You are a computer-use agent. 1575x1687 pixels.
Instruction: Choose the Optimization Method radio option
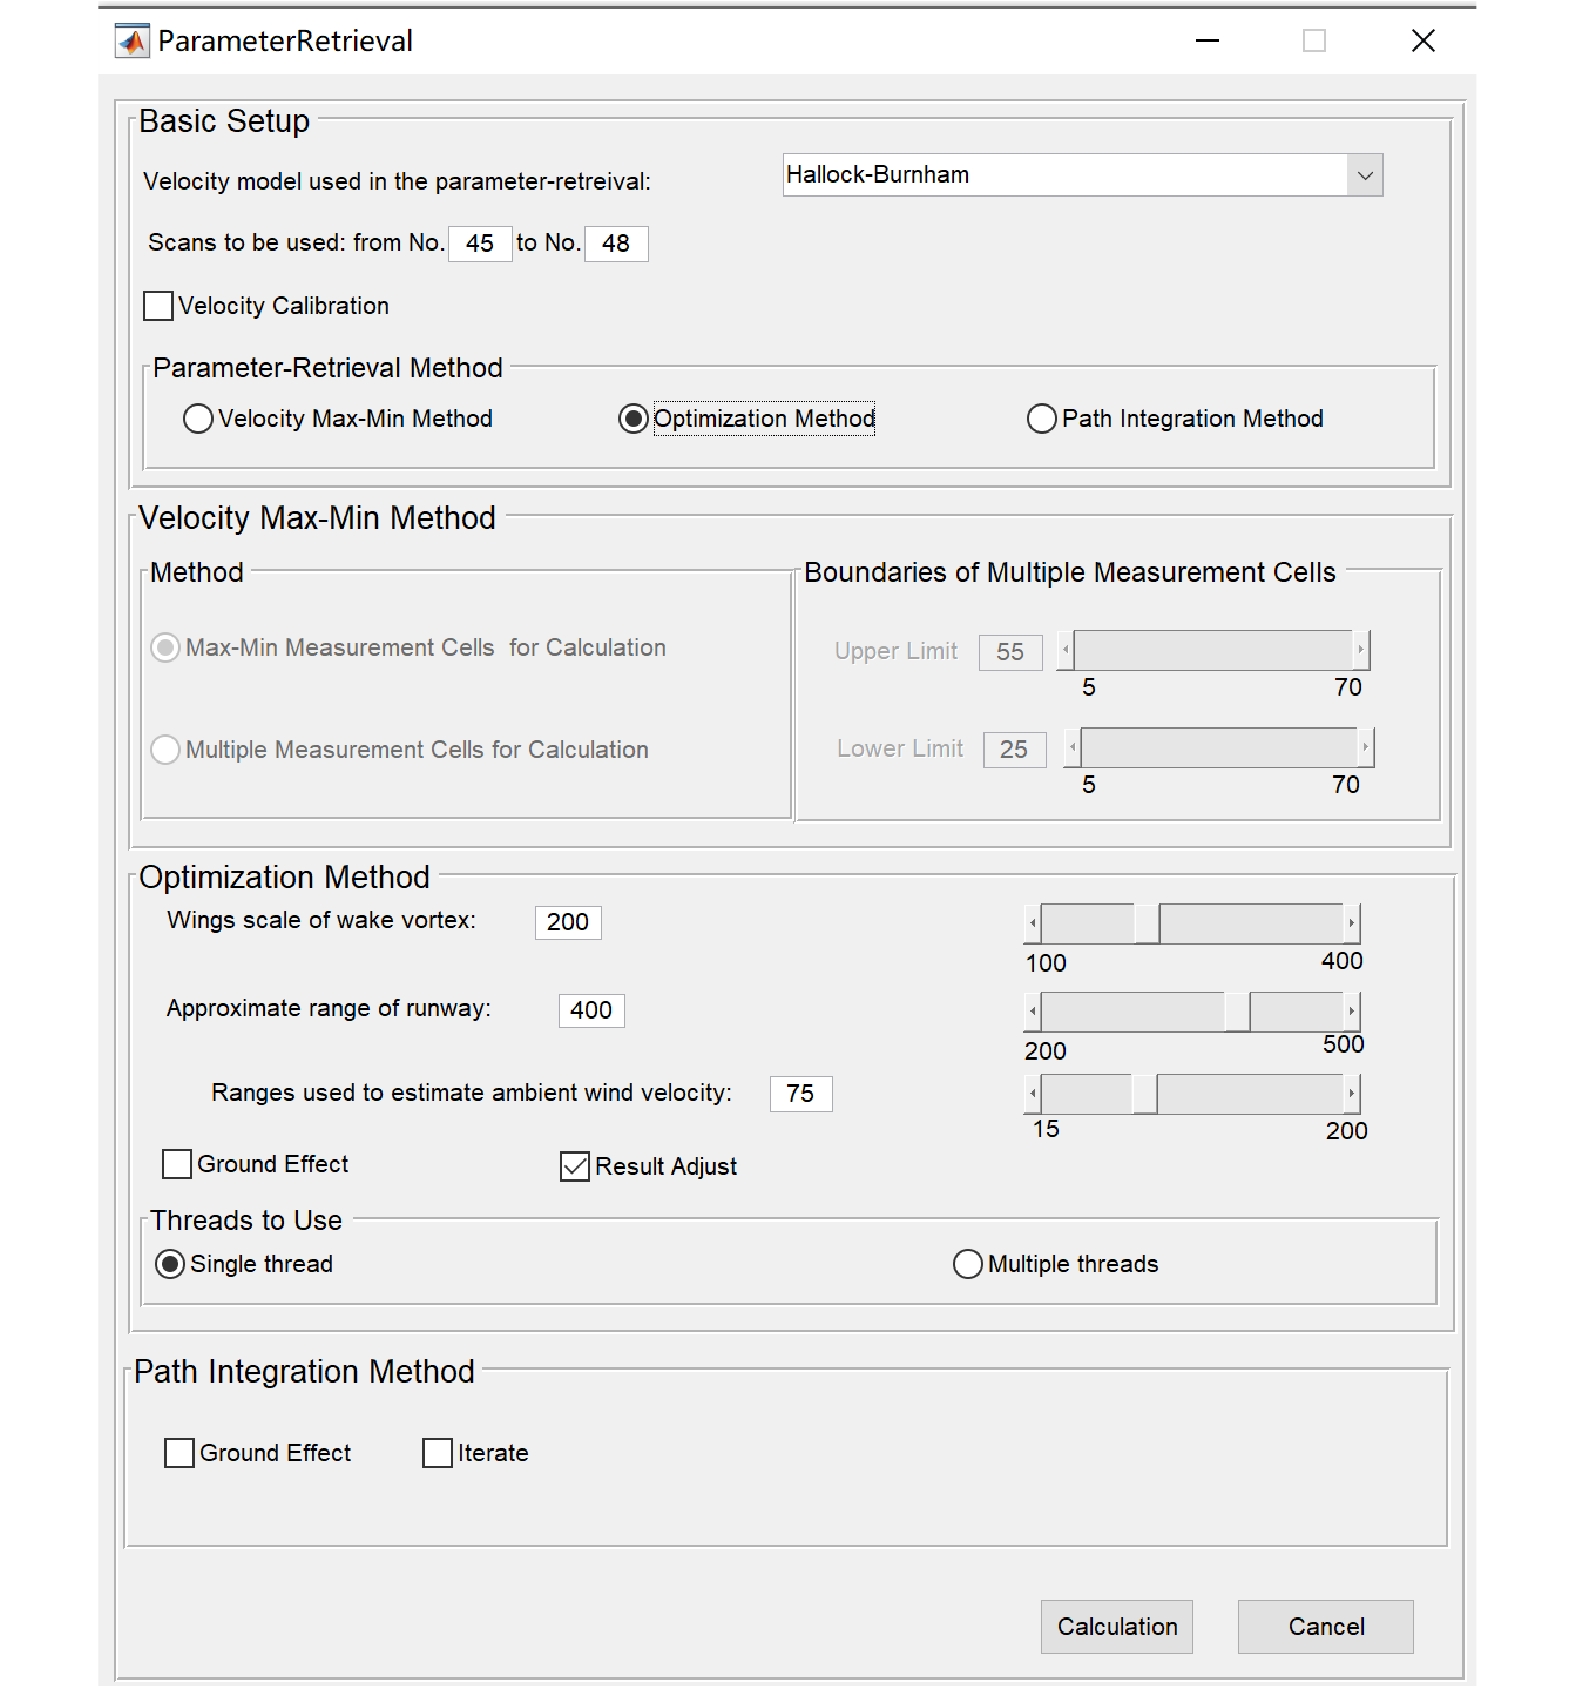point(633,418)
